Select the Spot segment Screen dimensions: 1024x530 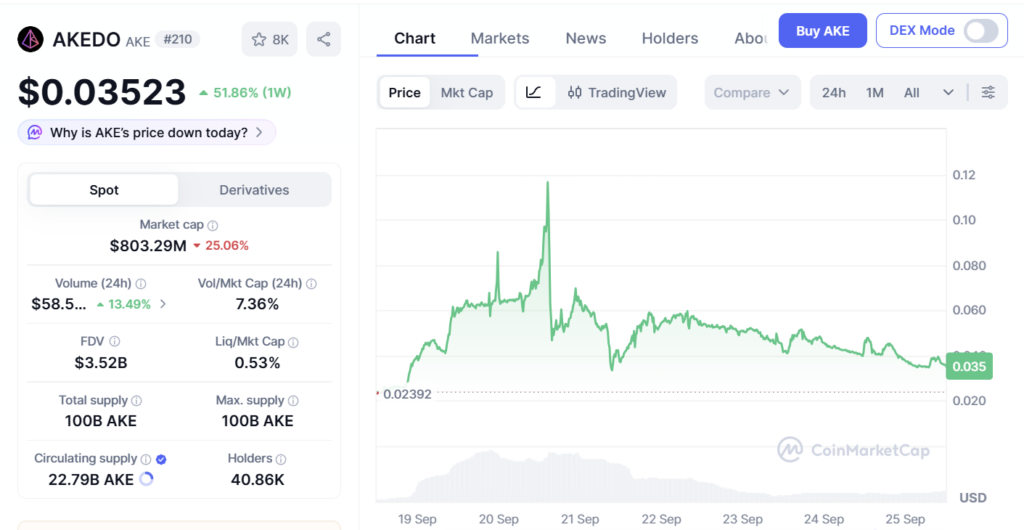tap(104, 190)
